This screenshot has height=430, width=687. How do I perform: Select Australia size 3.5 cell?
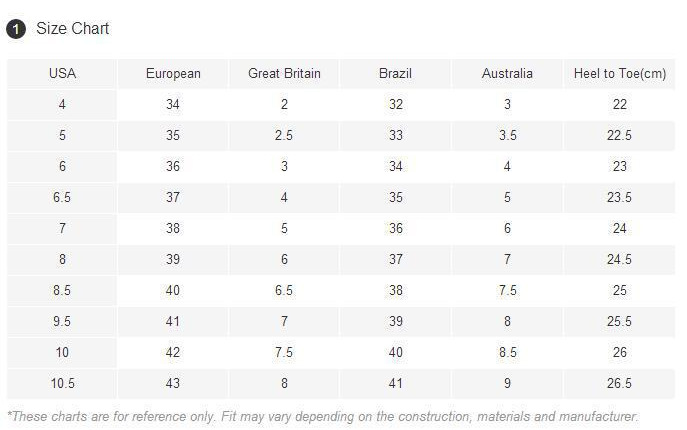[x=507, y=135]
